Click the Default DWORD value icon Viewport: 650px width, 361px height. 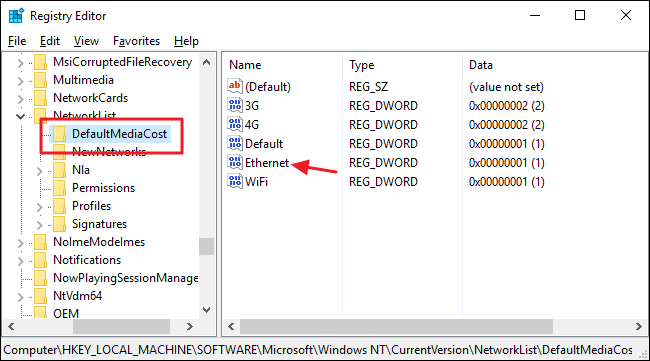click(x=235, y=143)
